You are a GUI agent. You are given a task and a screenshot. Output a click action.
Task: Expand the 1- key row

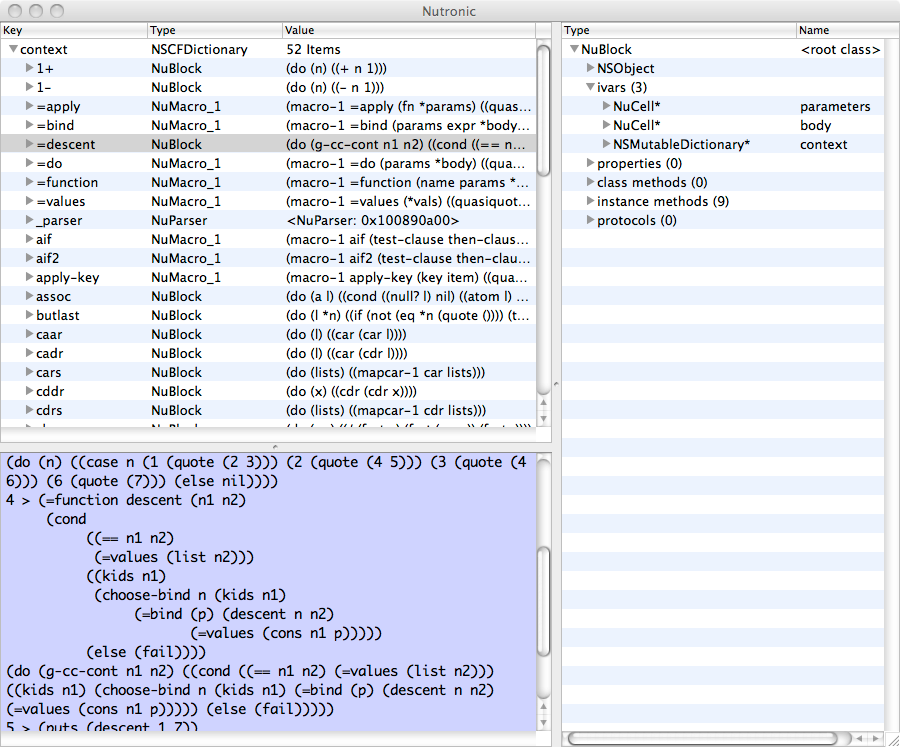(x=29, y=87)
